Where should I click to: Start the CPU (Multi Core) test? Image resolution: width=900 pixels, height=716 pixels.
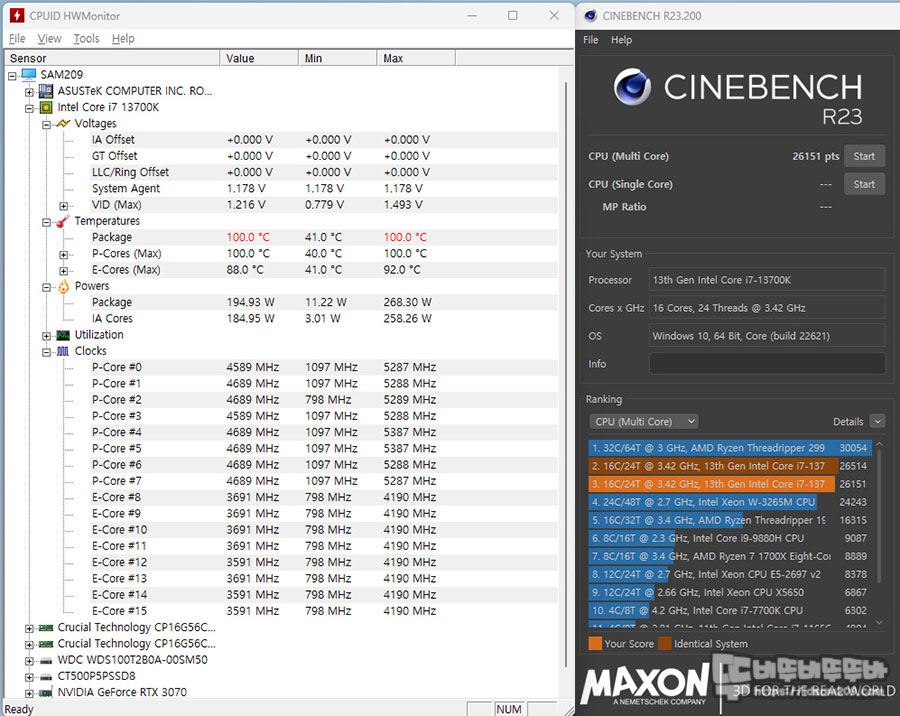click(x=864, y=156)
